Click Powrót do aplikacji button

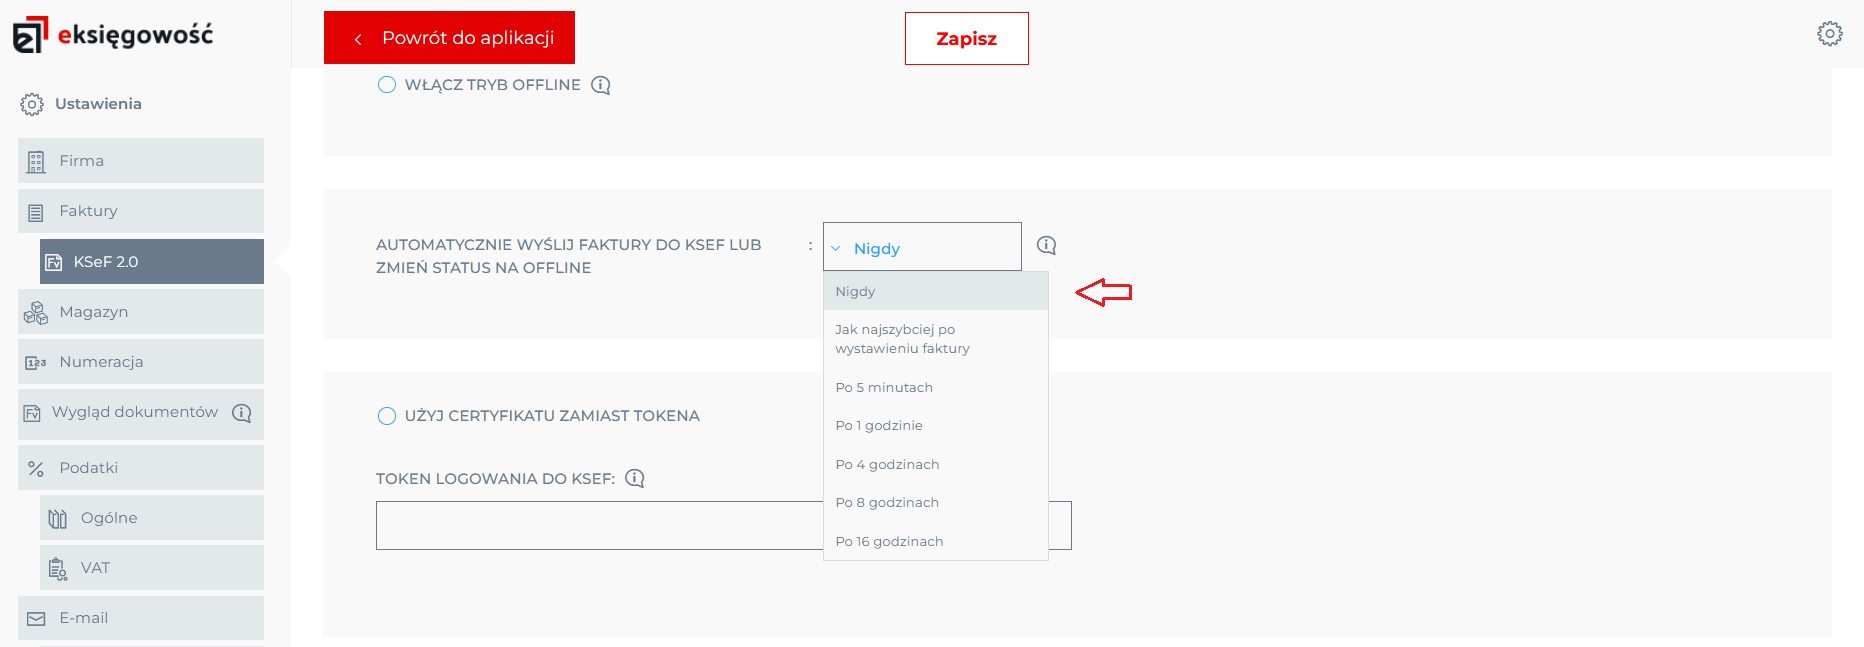449,38
